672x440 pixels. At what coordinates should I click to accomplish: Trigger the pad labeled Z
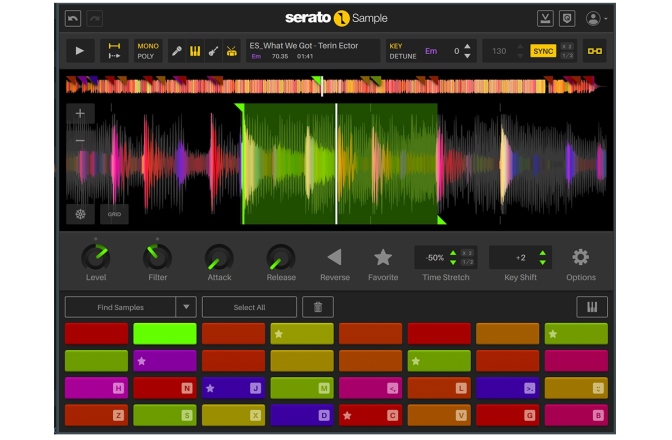[x=96, y=415]
